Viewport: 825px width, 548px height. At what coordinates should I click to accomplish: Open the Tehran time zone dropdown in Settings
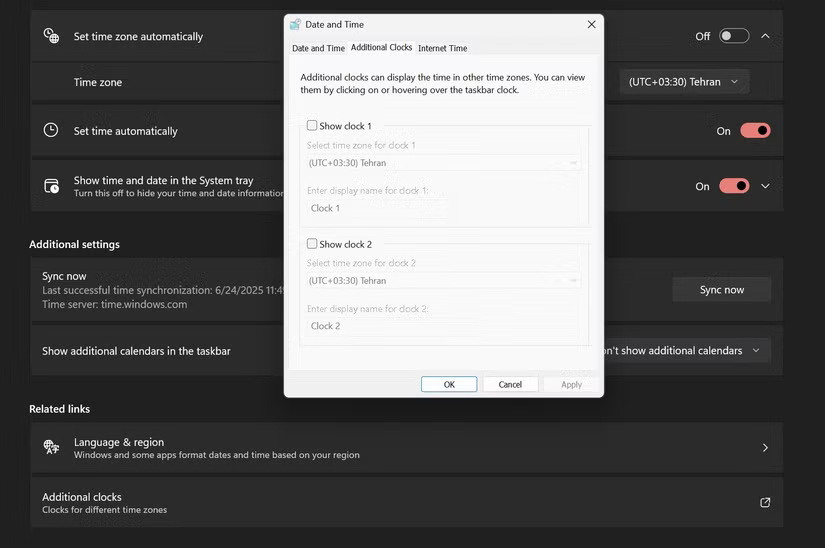pos(684,82)
